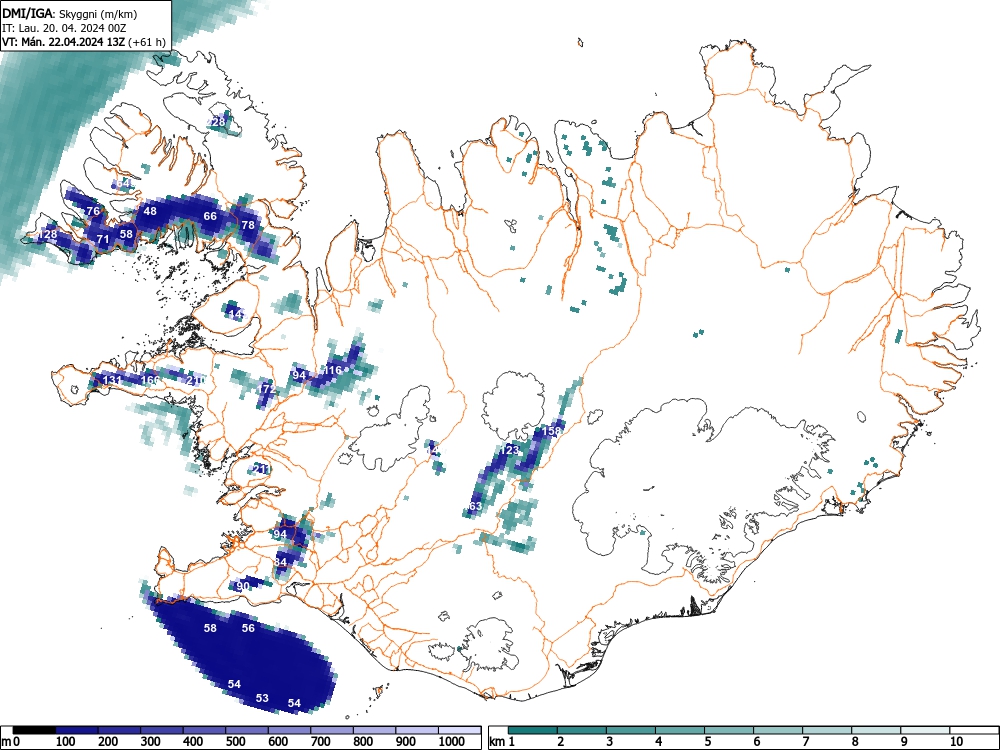Screen dimensions: 1000x750
Task: Click the 158 visibility value label
Action: (x=551, y=431)
